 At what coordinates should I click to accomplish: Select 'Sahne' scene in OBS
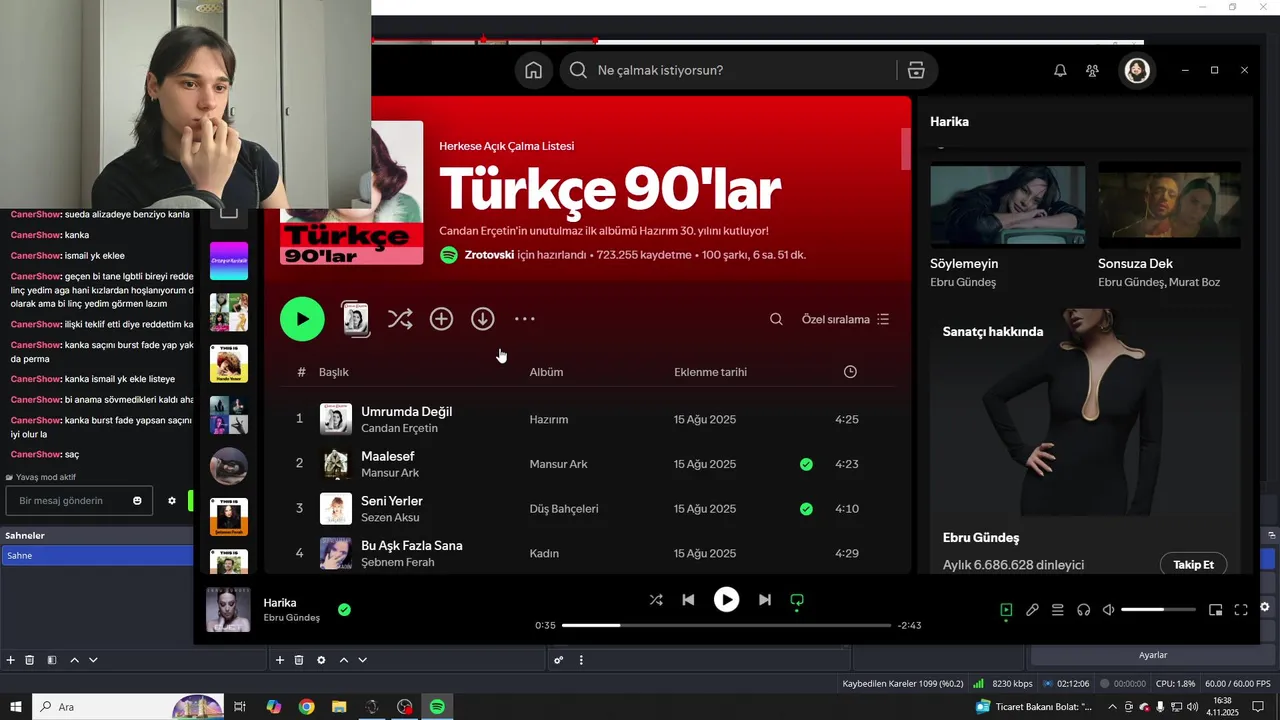(97, 555)
